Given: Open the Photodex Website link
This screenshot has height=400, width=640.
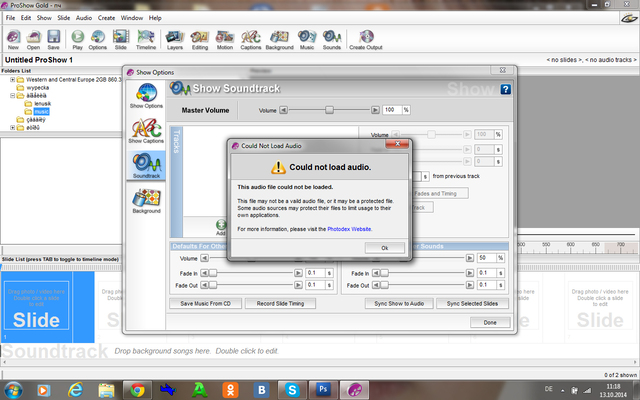Looking at the screenshot, I should [x=349, y=229].
